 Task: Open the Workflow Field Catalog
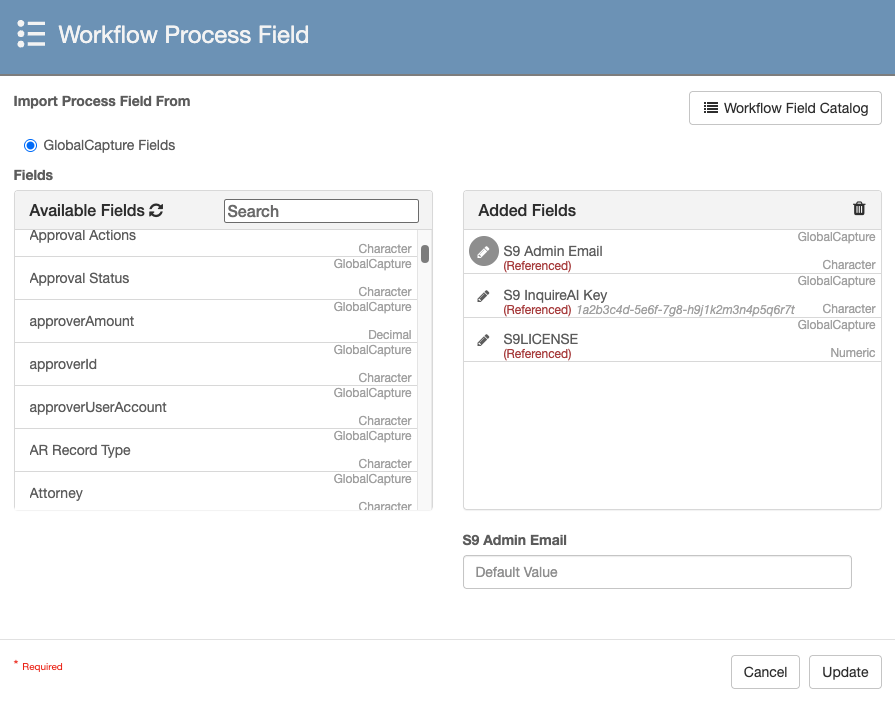pyautogui.click(x=785, y=108)
